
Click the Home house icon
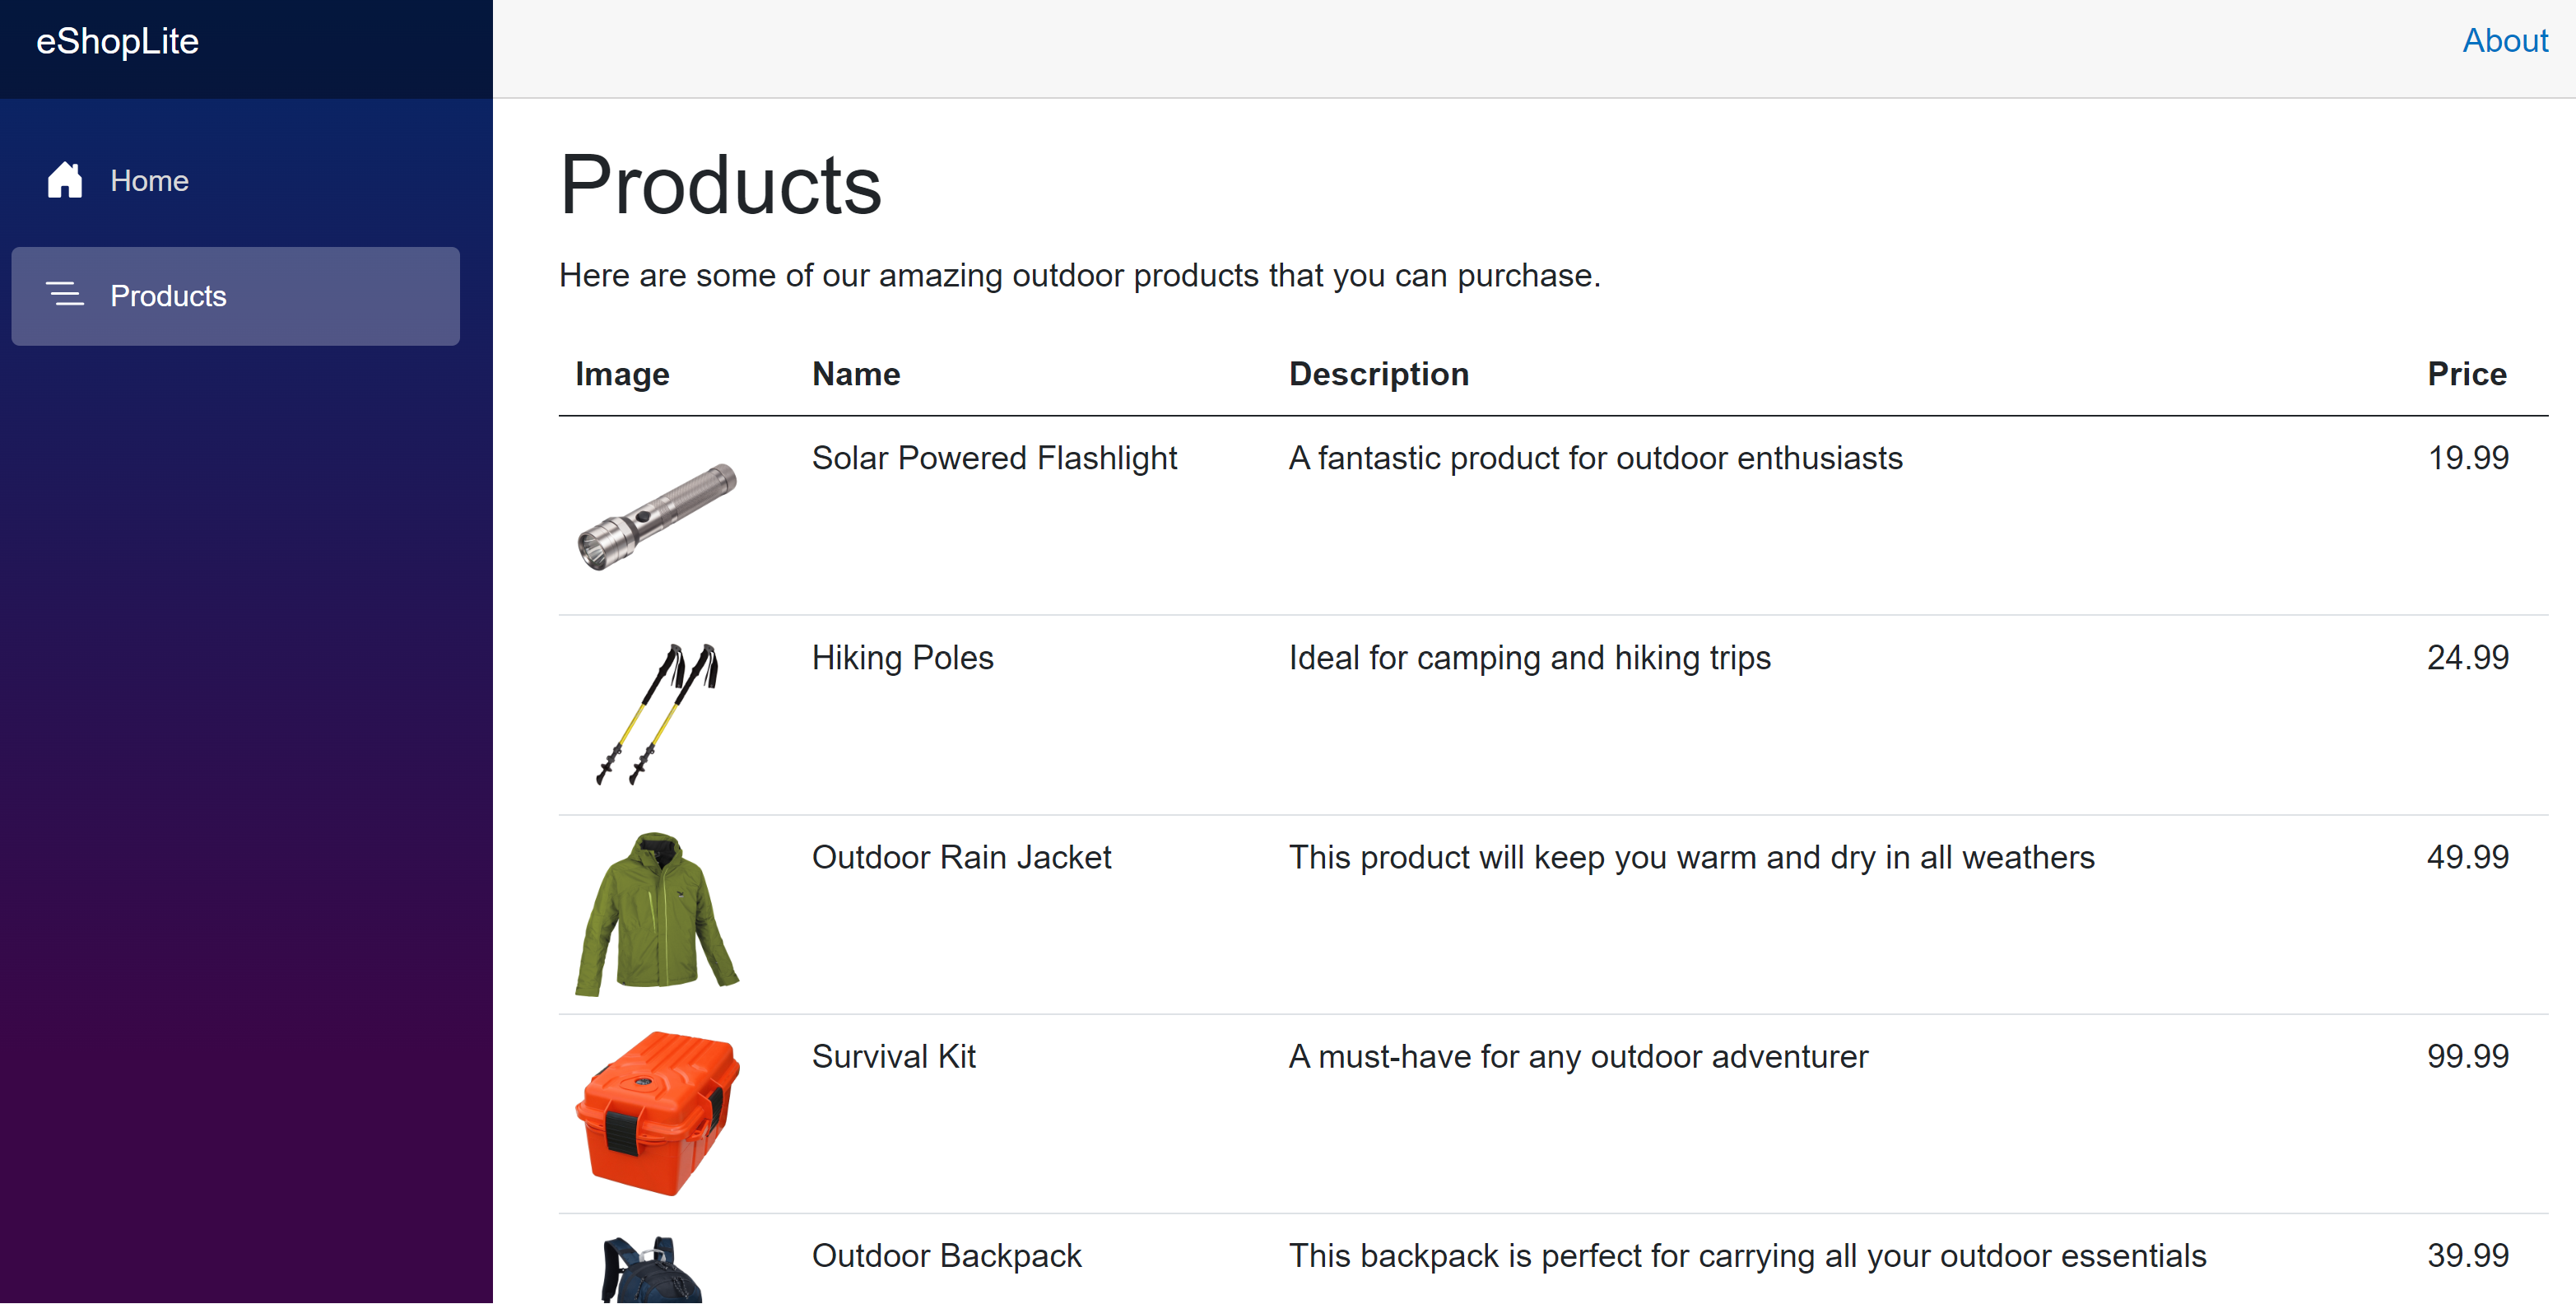[65, 180]
